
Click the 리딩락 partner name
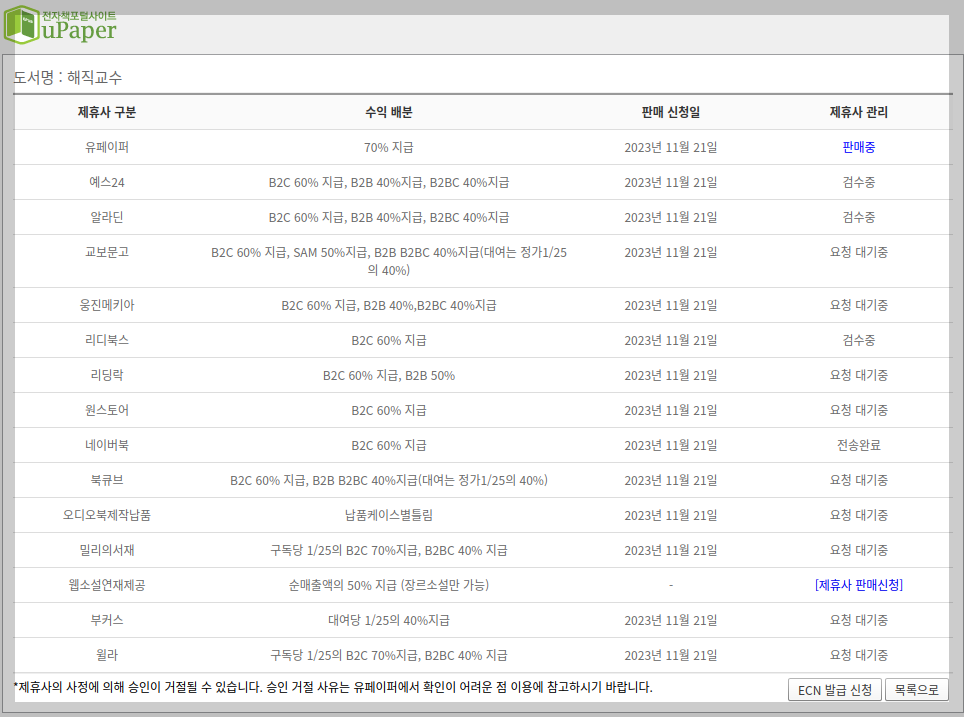coord(106,375)
